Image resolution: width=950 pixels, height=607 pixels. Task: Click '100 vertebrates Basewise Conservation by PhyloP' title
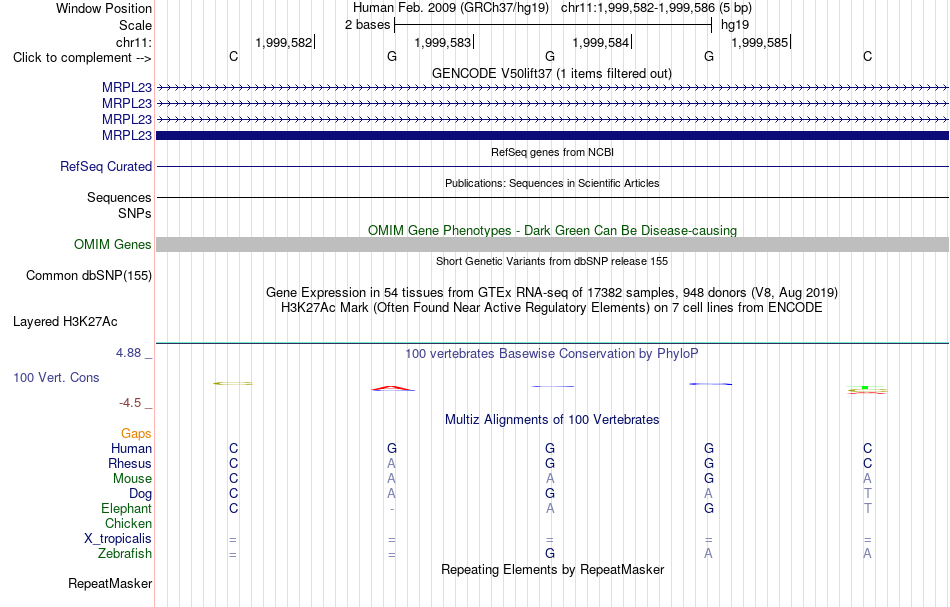[552, 353]
